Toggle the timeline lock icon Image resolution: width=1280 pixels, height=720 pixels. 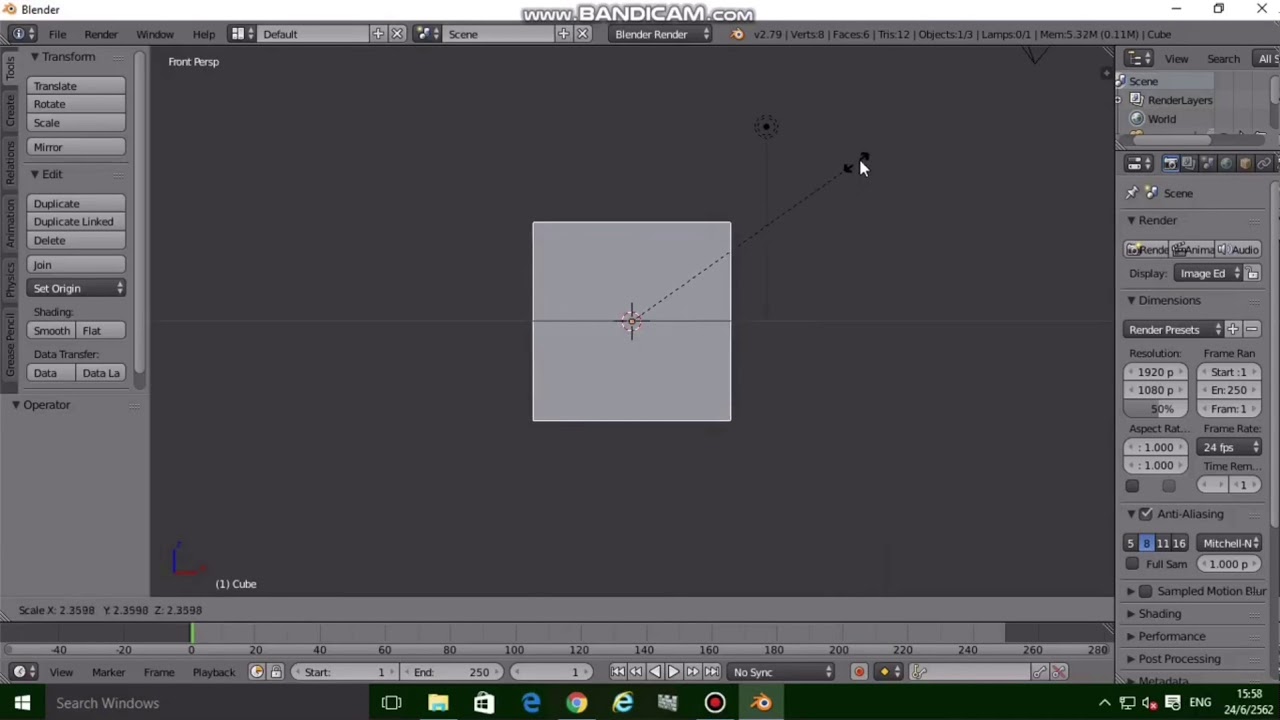(x=276, y=672)
